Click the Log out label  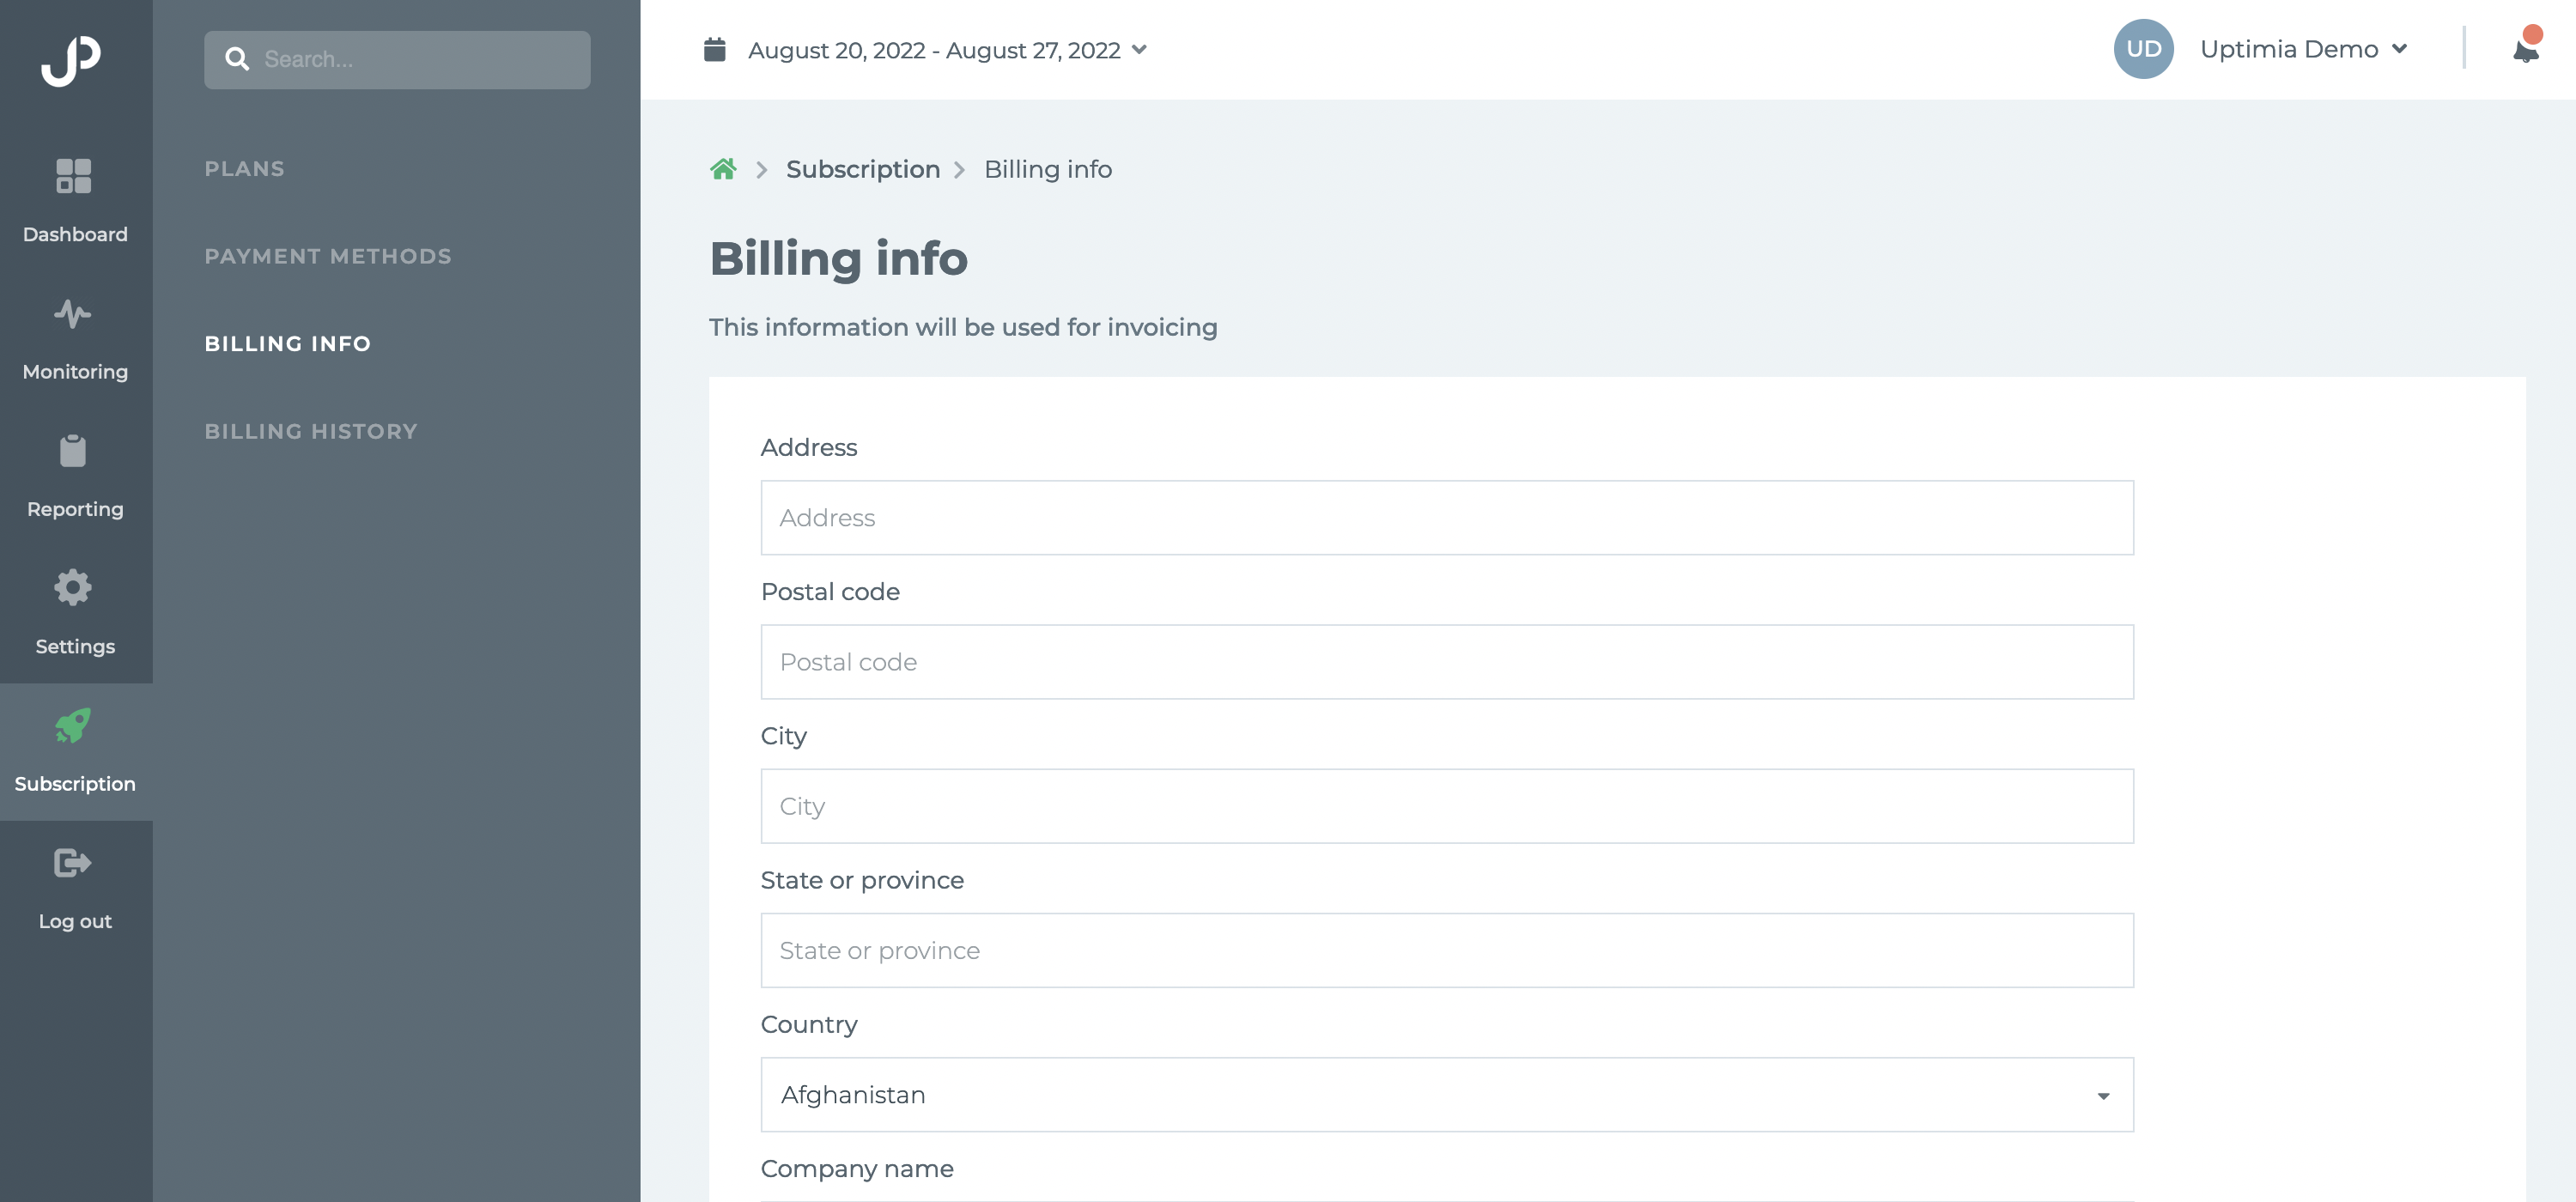pos(75,921)
